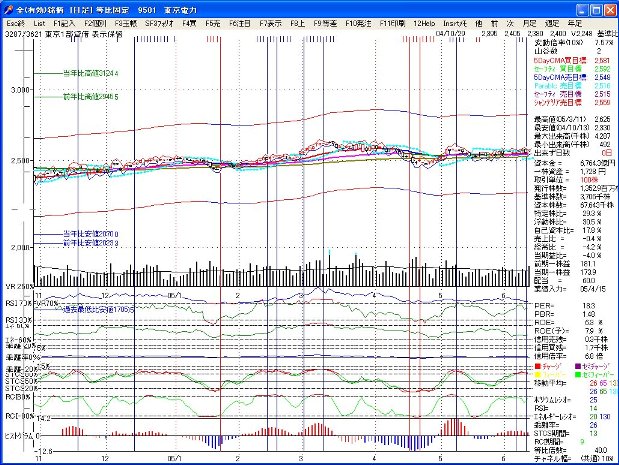
Task: Switch the chart to 年足 yearly view
Action: coord(572,21)
